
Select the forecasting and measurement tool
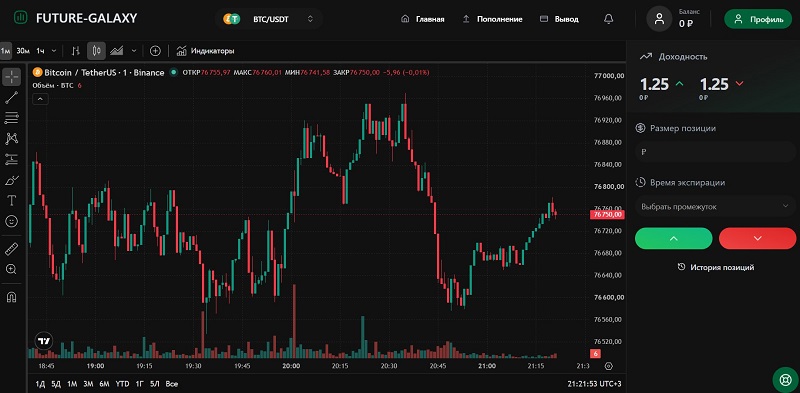tap(12, 159)
